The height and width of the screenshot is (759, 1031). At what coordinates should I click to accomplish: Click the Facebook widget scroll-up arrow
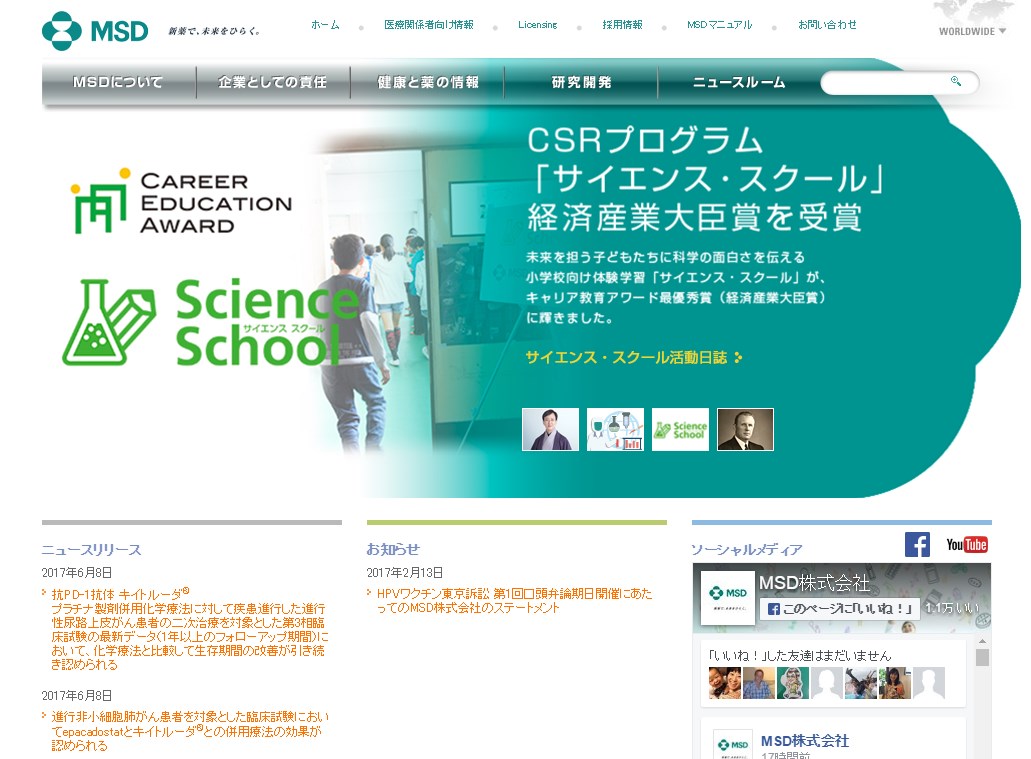982,641
